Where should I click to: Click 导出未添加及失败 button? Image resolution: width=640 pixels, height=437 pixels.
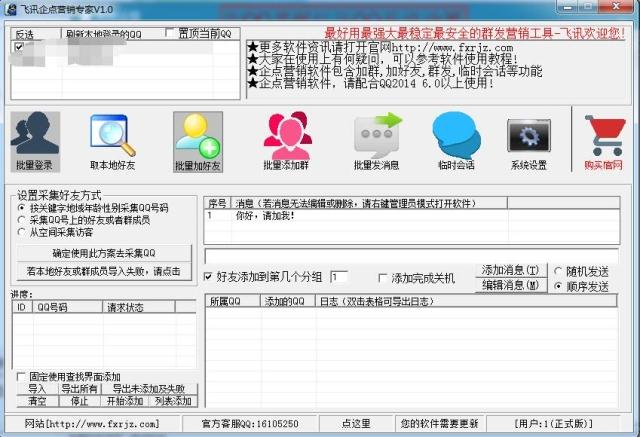[149, 389]
